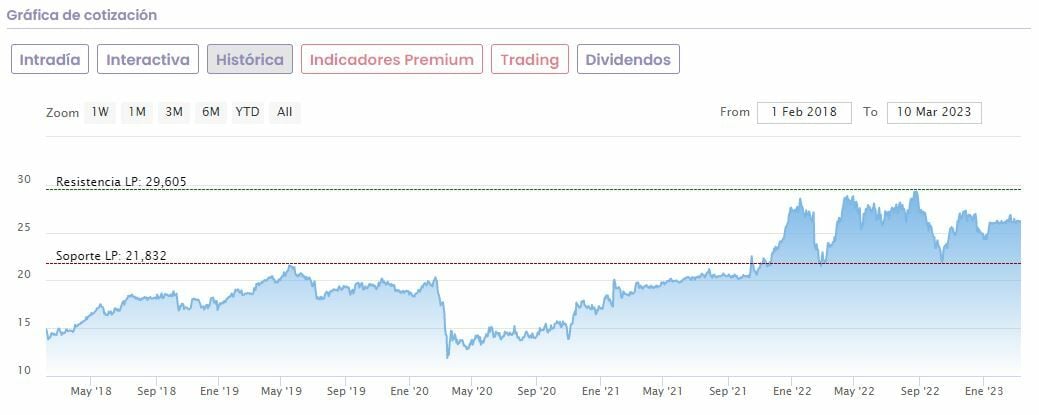Viewport: 1039px width, 415px height.
Task: Select YTD zoom range
Action: [247, 112]
